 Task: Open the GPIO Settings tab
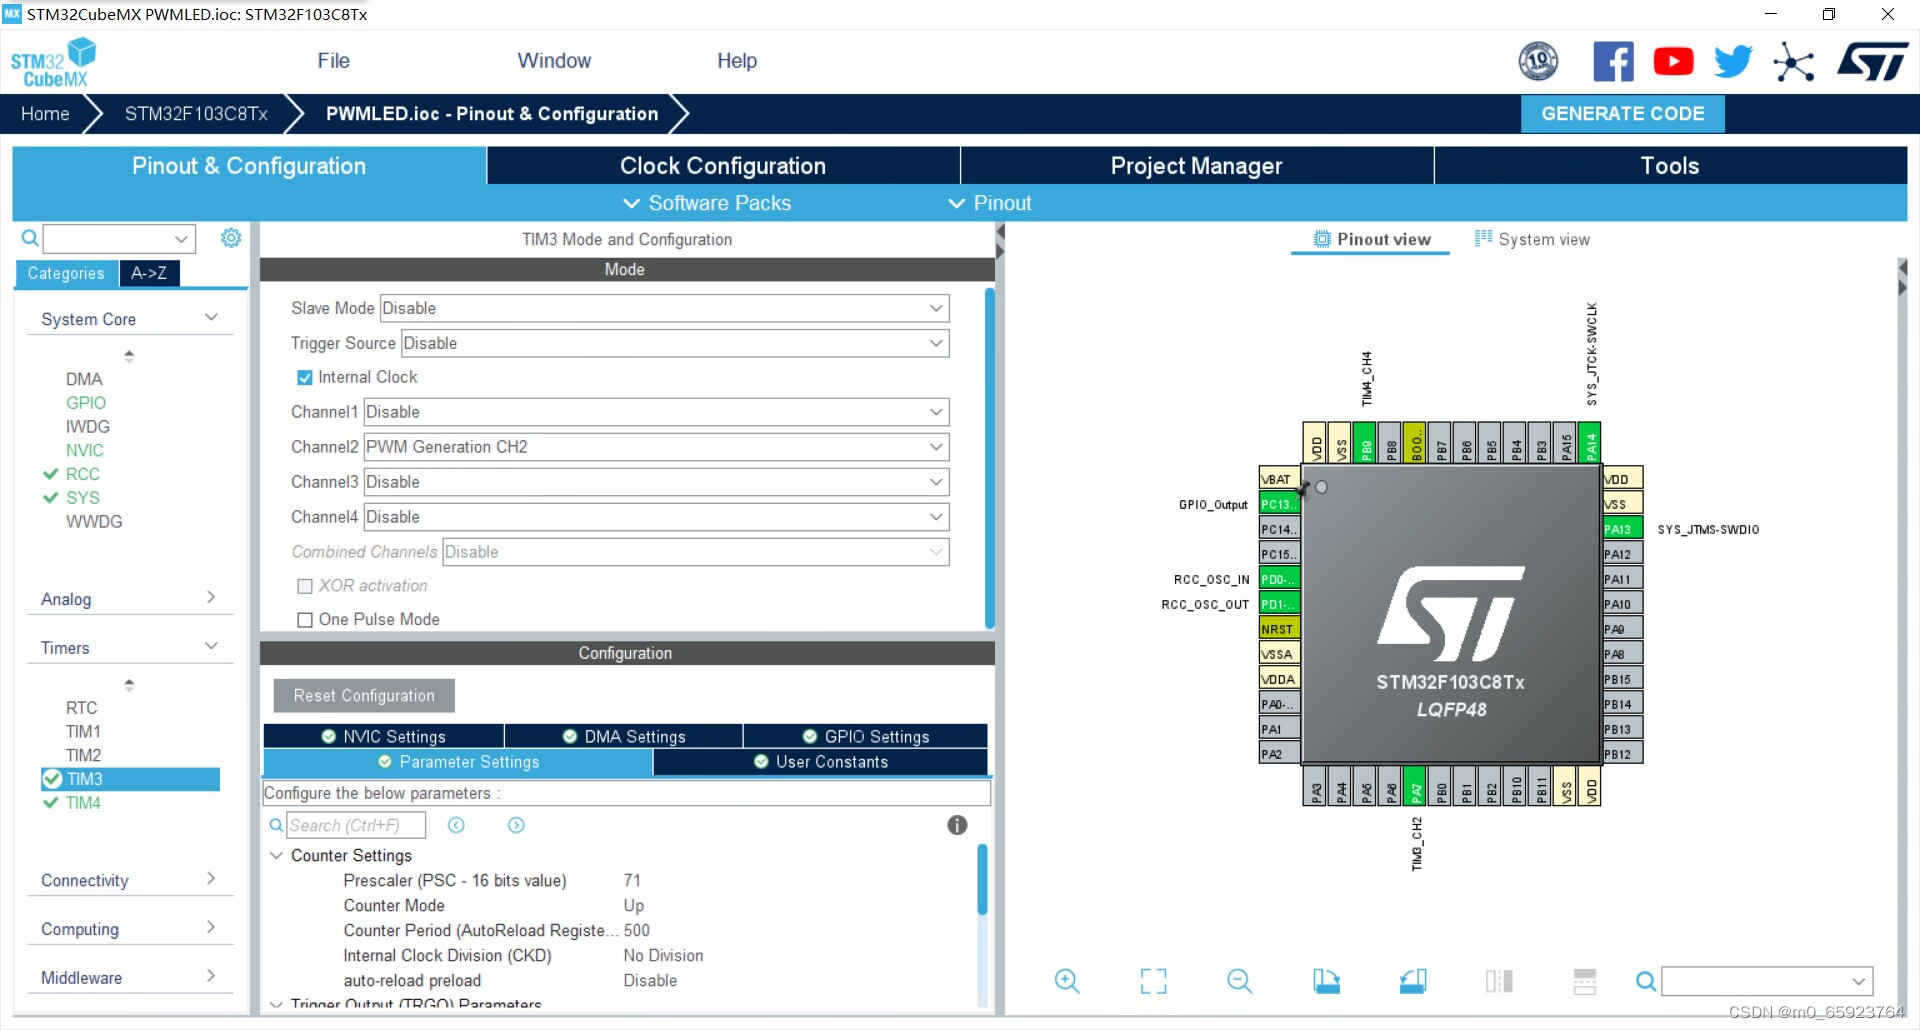[x=866, y=736]
